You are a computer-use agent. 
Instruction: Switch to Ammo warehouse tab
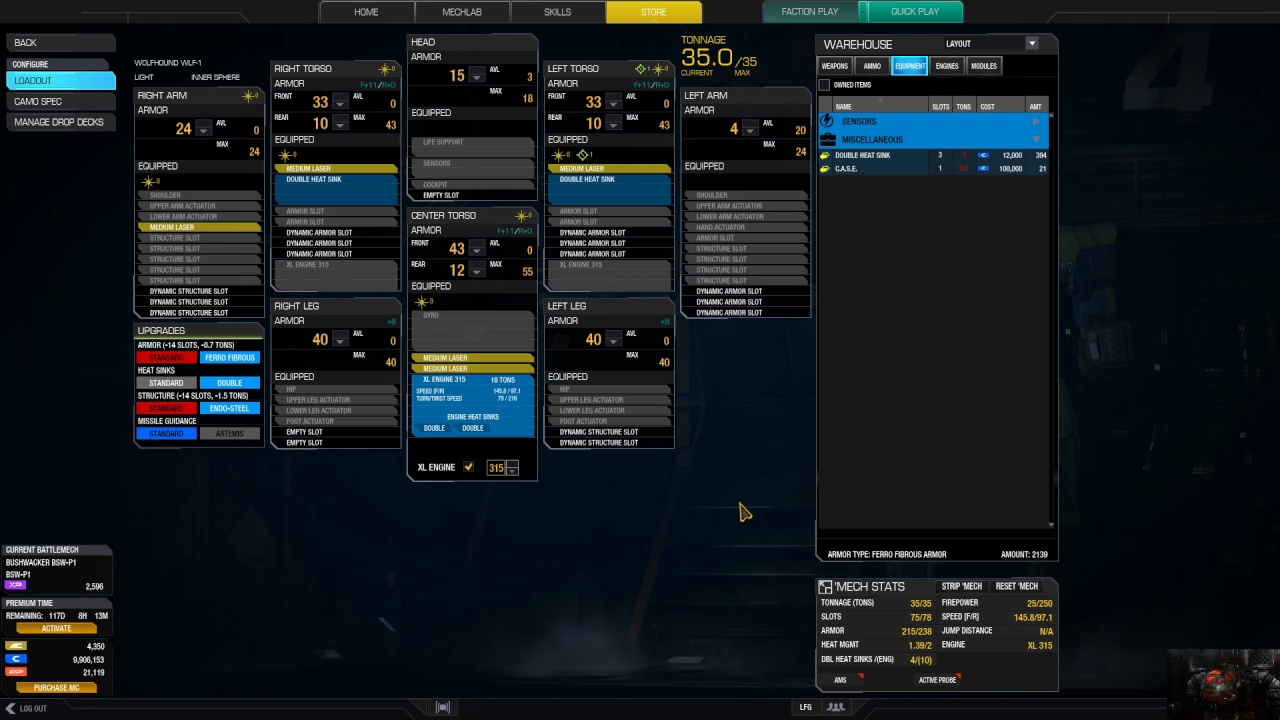(872, 66)
